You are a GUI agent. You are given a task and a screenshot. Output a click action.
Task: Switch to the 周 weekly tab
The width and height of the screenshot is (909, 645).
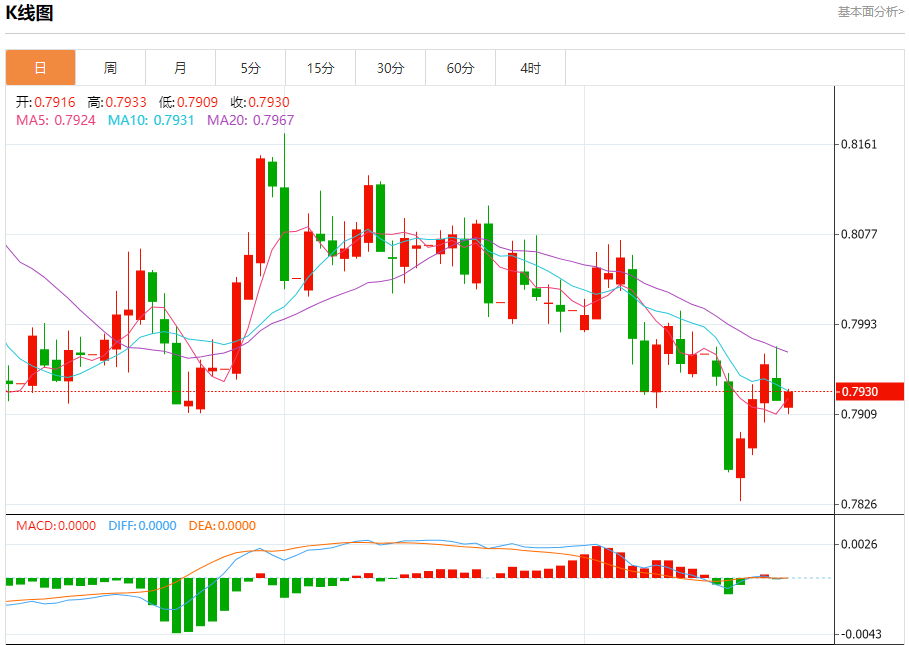click(x=110, y=68)
